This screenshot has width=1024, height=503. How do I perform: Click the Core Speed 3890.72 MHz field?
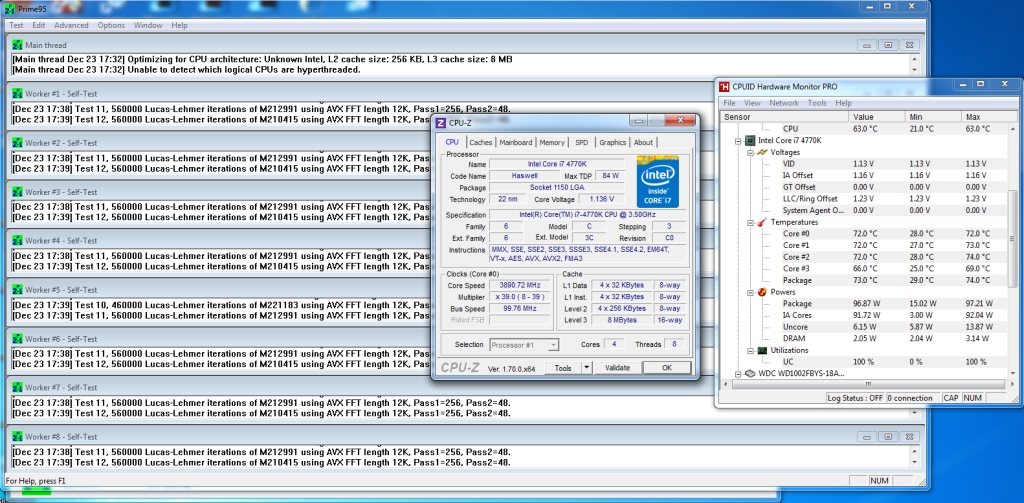pos(520,285)
